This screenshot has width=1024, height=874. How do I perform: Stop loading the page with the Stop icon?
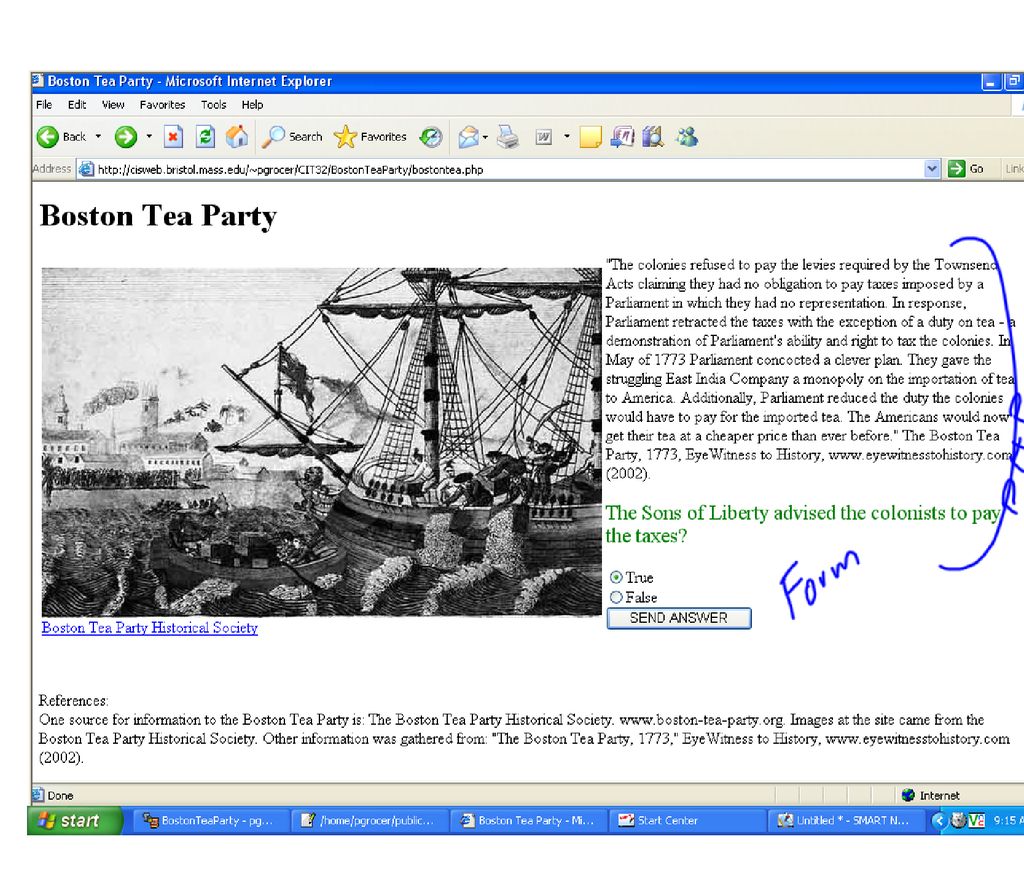coord(172,137)
